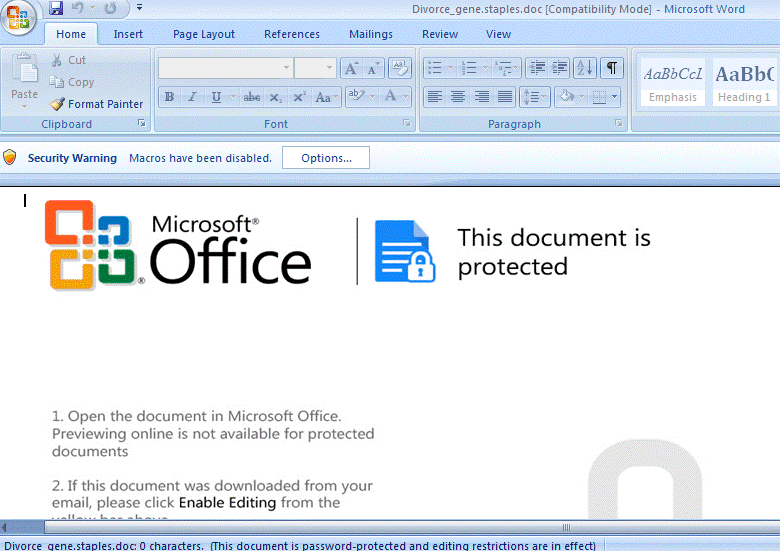Click the Decrease Indent icon
The width and height of the screenshot is (780, 551).
coord(537,68)
